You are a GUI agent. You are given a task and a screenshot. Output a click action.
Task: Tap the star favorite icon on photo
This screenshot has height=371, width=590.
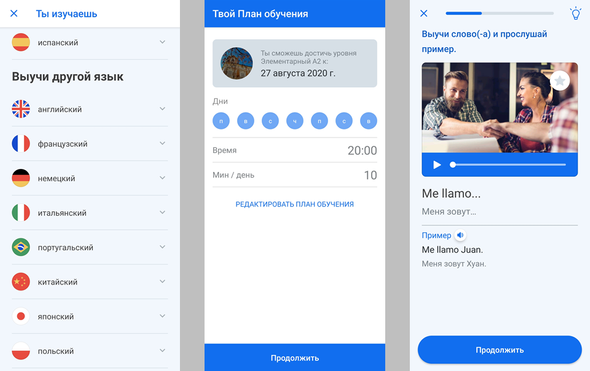(560, 81)
